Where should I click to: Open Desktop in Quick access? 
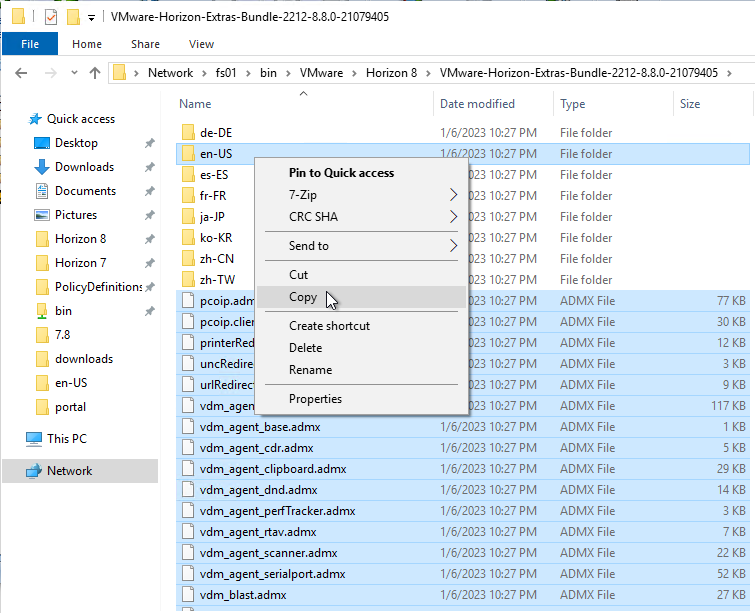(76, 143)
